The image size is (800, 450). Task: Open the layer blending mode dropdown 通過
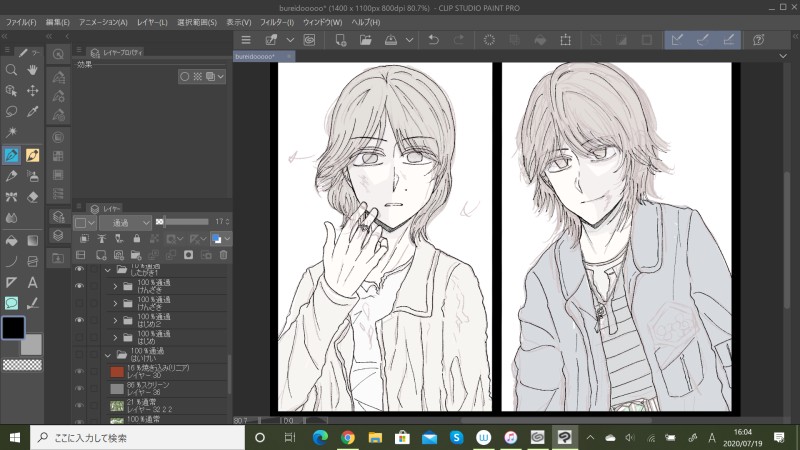[x=125, y=222]
